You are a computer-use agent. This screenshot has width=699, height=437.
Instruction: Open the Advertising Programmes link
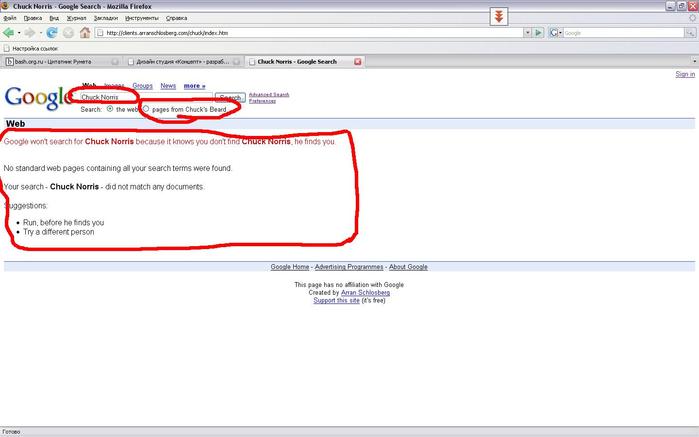[x=349, y=267]
